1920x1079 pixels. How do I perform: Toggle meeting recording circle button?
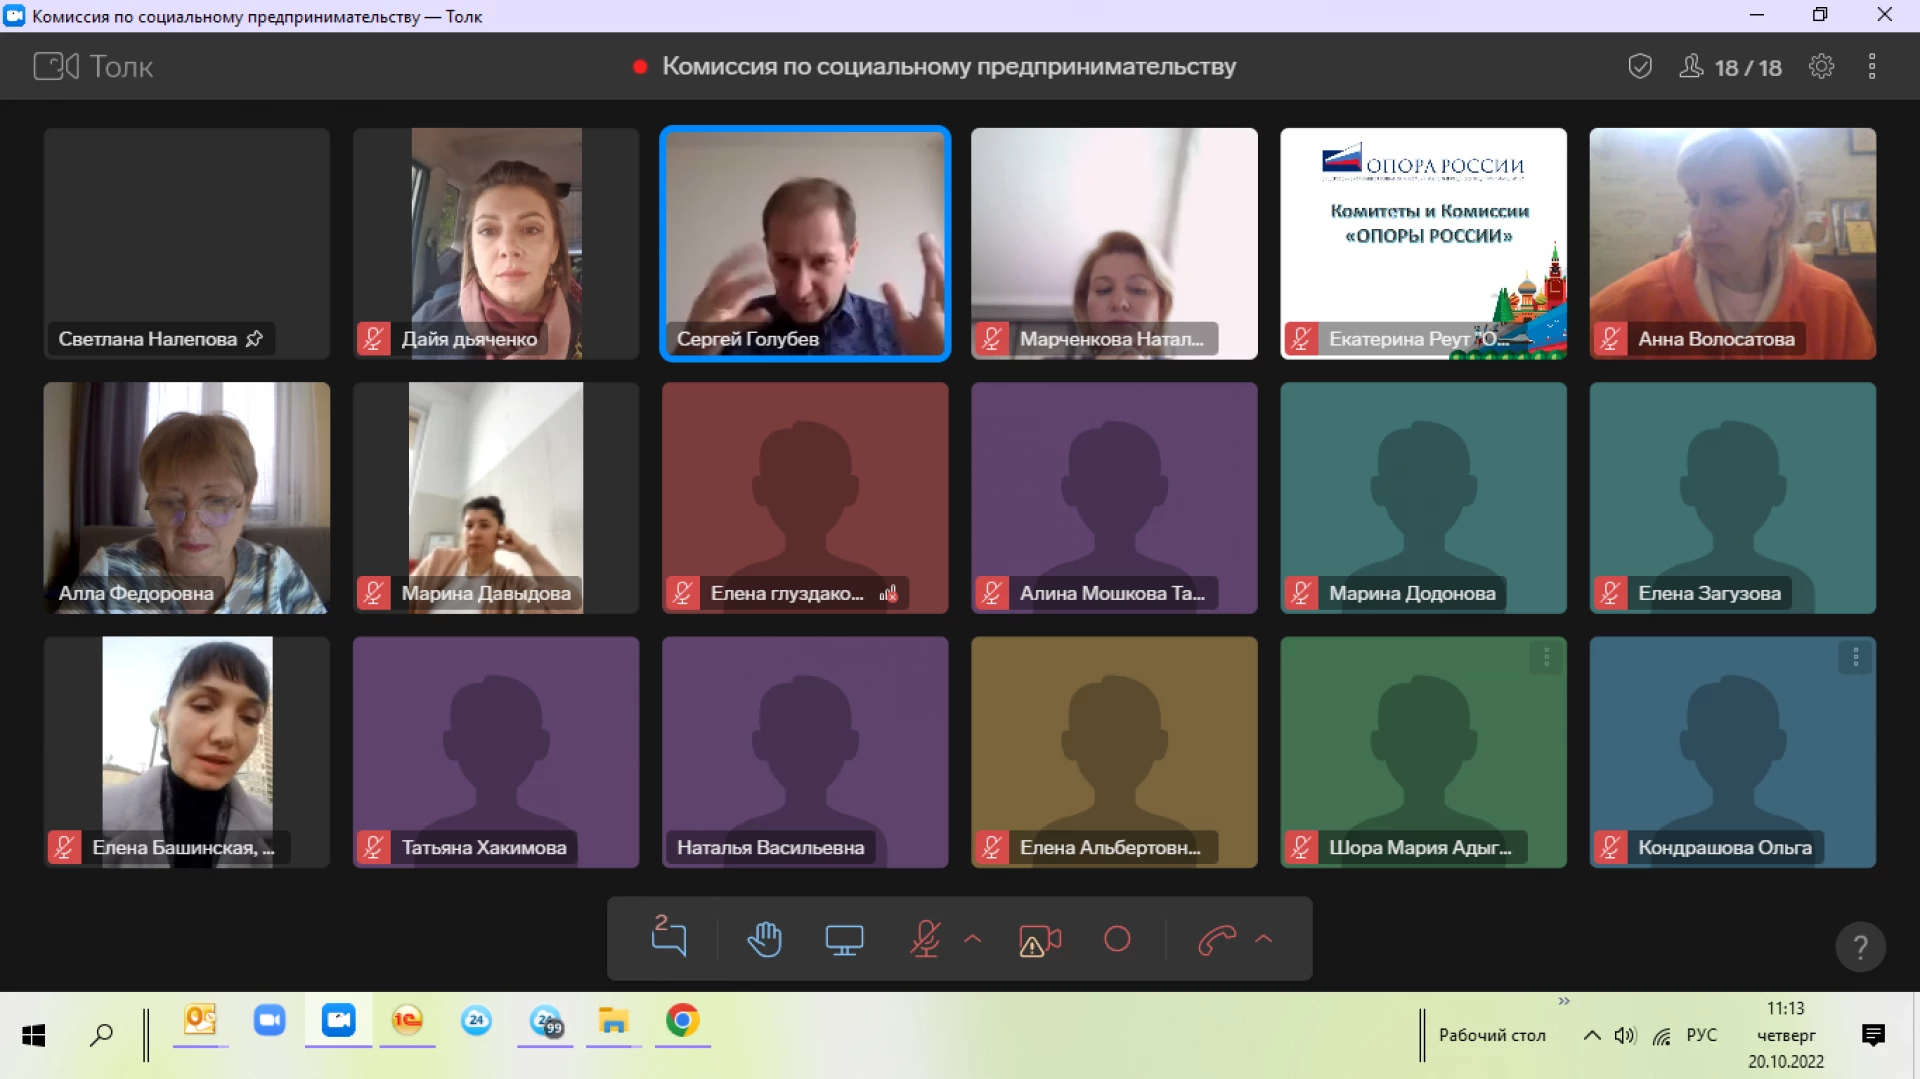tap(1117, 939)
